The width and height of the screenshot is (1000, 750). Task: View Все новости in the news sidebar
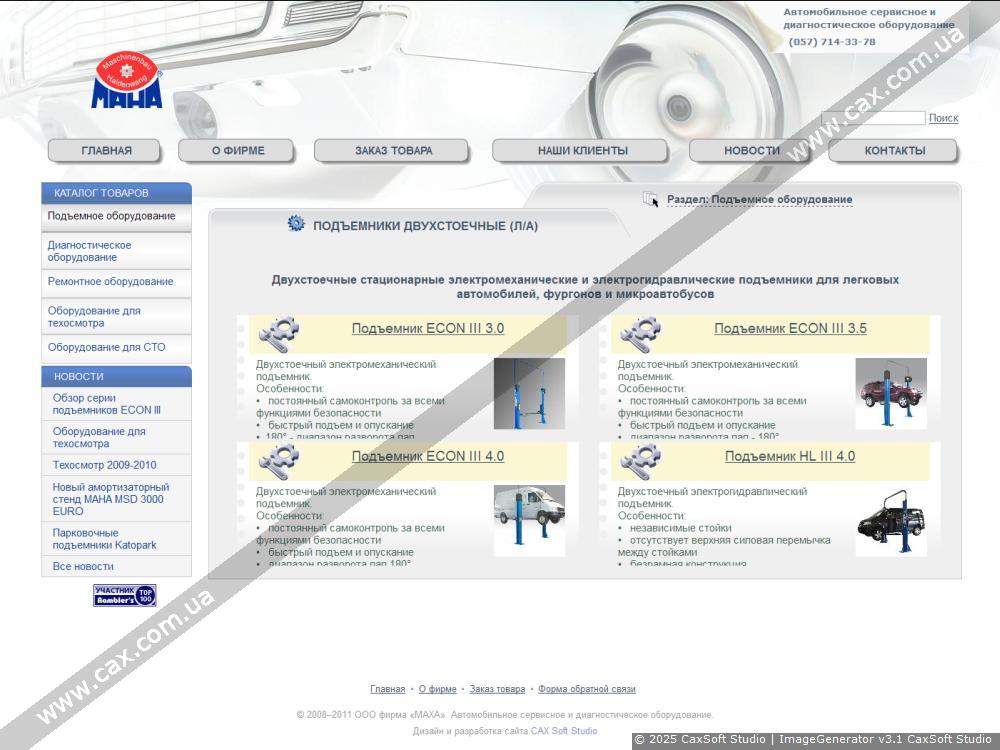pyautogui.click(x=83, y=566)
